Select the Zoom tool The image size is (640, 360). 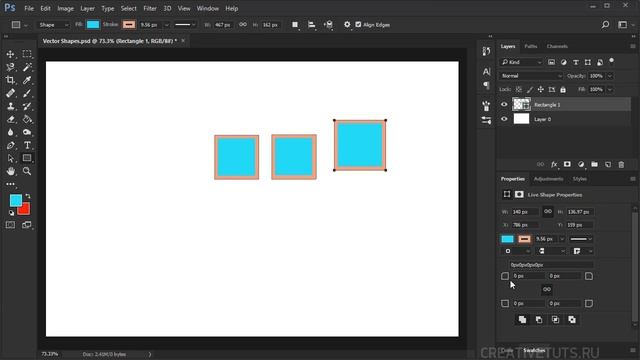tap(27, 171)
